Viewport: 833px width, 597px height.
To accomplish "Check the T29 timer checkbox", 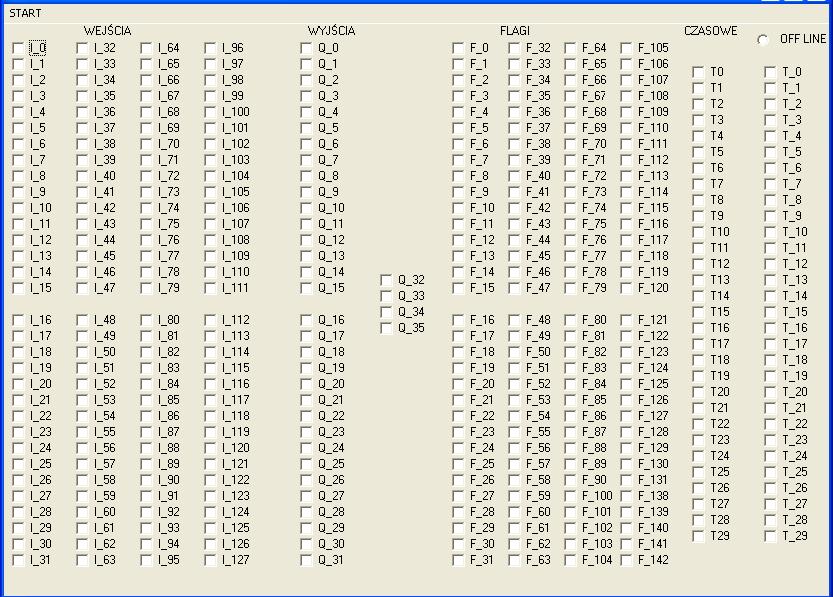I will pyautogui.click(x=698, y=536).
